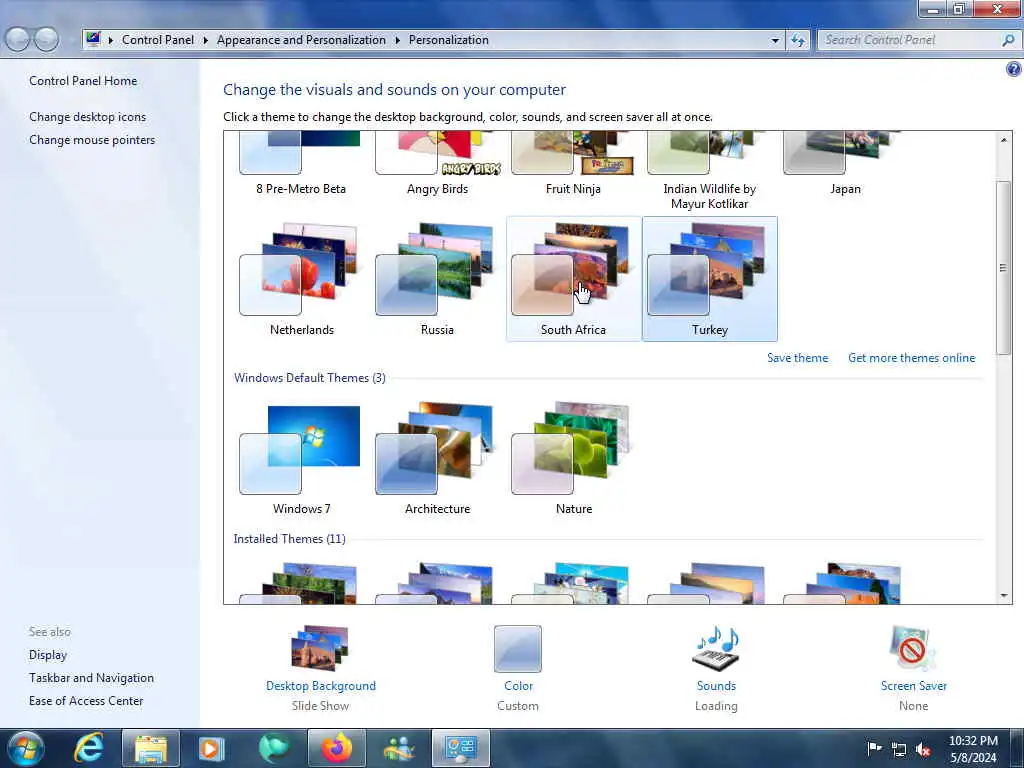
Task: Click the taskbar clock showing 10:32 PM
Action: 973,749
